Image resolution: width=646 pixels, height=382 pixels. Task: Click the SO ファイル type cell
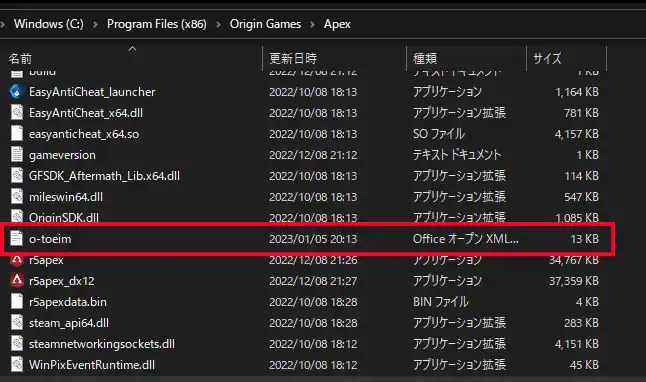(439, 134)
